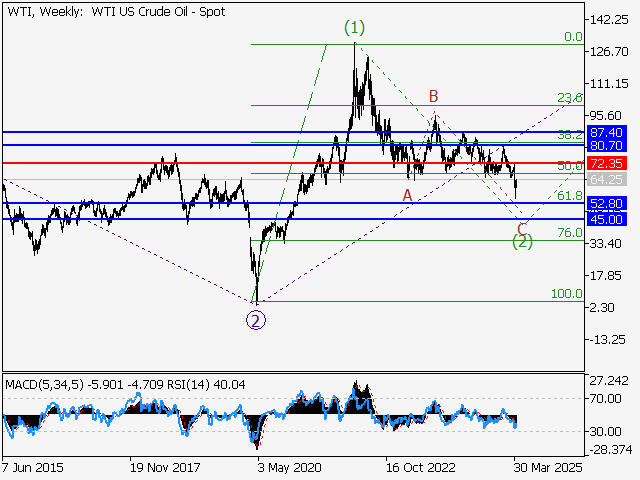Click the green wave (1) label at peak
The width and height of the screenshot is (640, 480).
[x=355, y=28]
